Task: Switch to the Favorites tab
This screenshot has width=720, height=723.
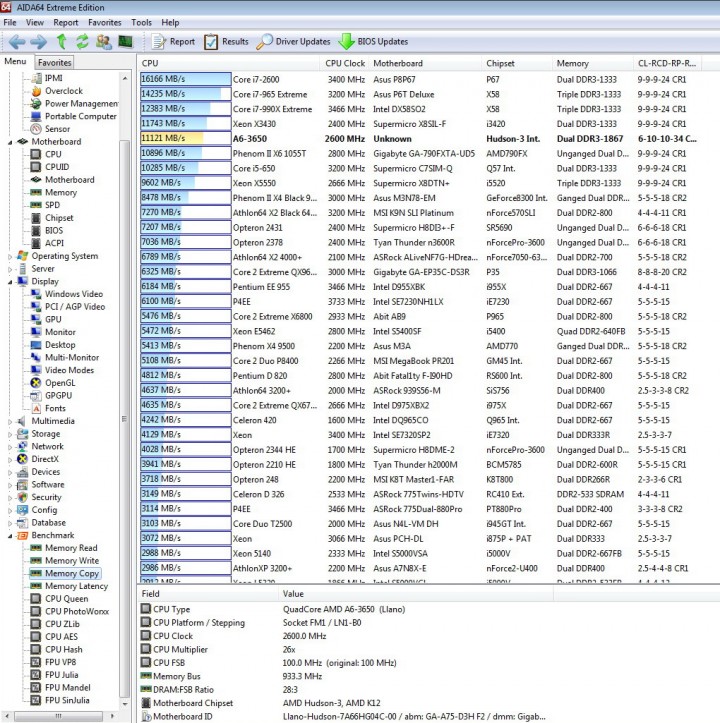Action: pyautogui.click(x=54, y=62)
